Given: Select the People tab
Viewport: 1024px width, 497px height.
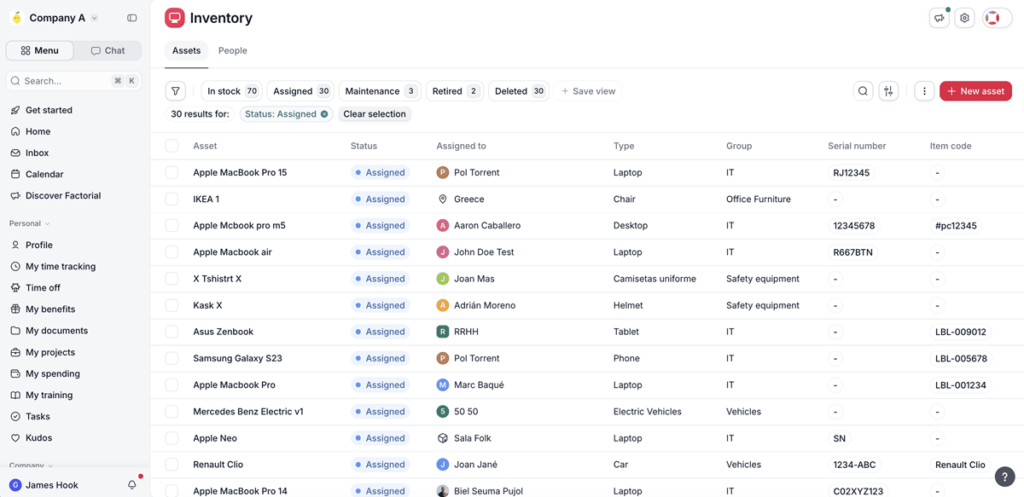Looking at the screenshot, I should (x=232, y=51).
